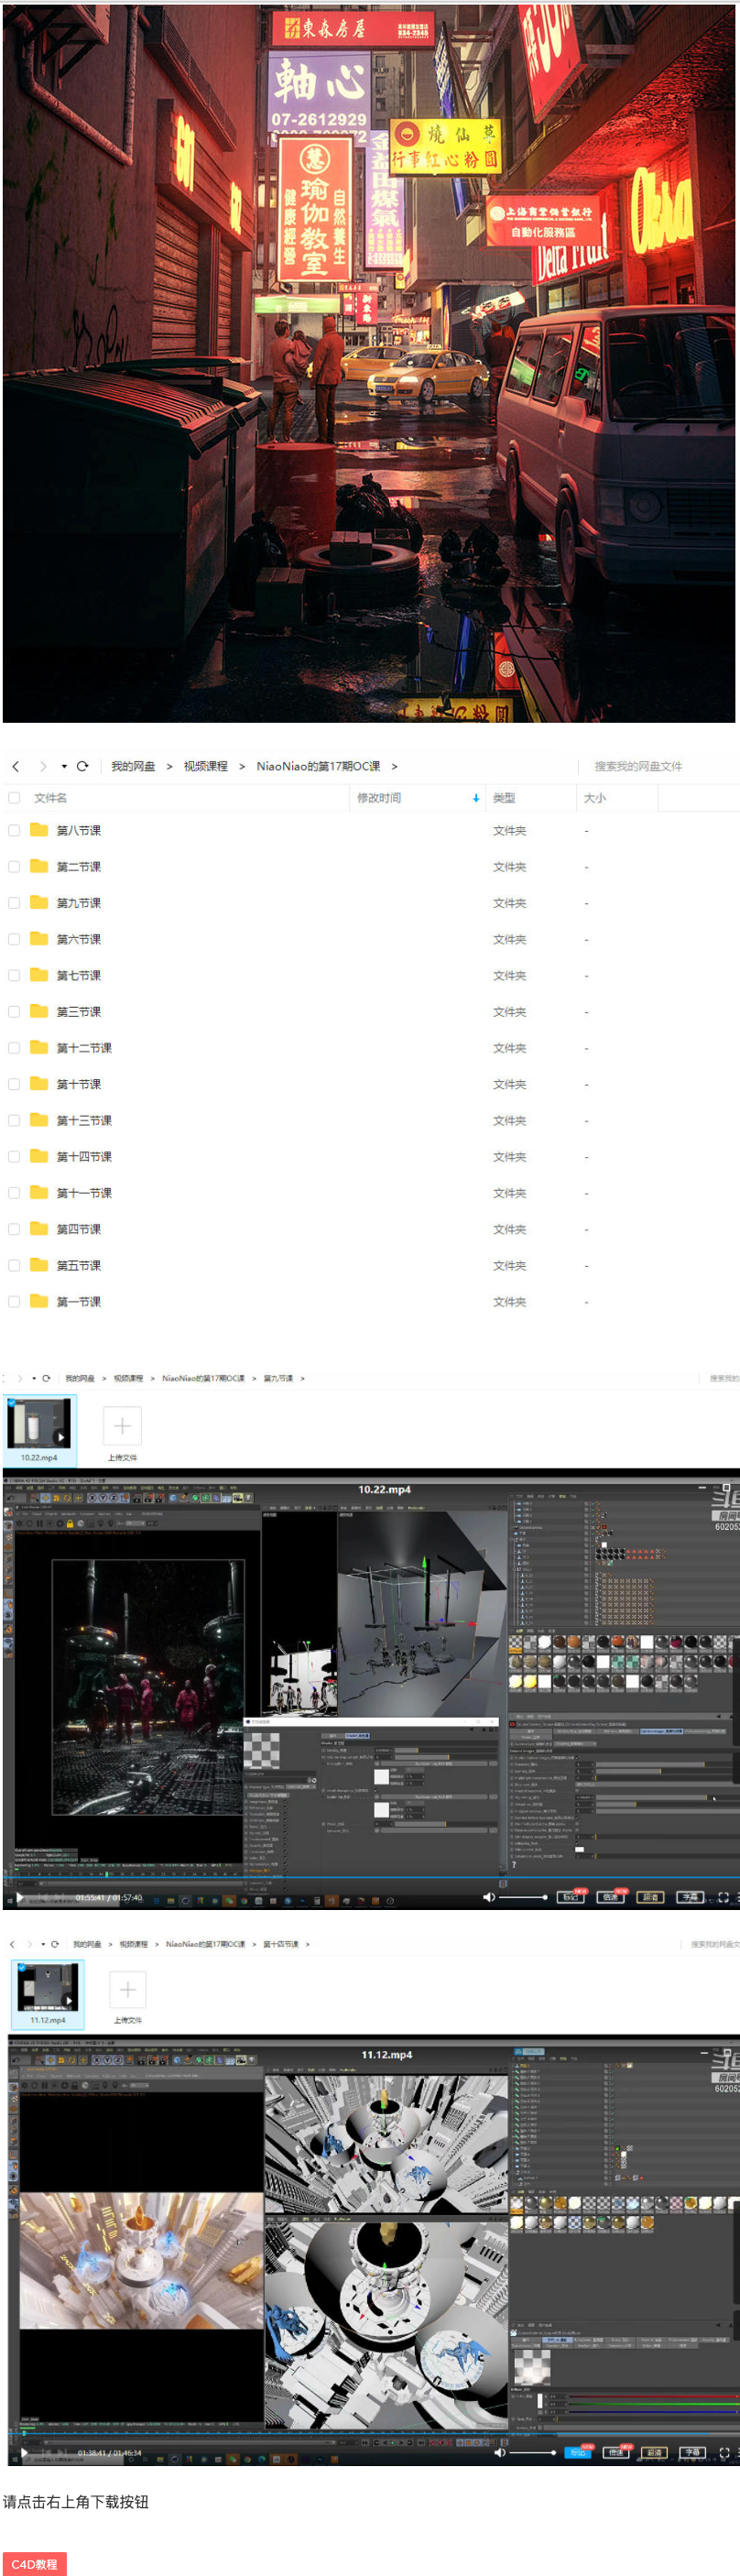The image size is (740, 2576).
Task: Go to 我的网盘 breadcrumb
Action: 133,766
